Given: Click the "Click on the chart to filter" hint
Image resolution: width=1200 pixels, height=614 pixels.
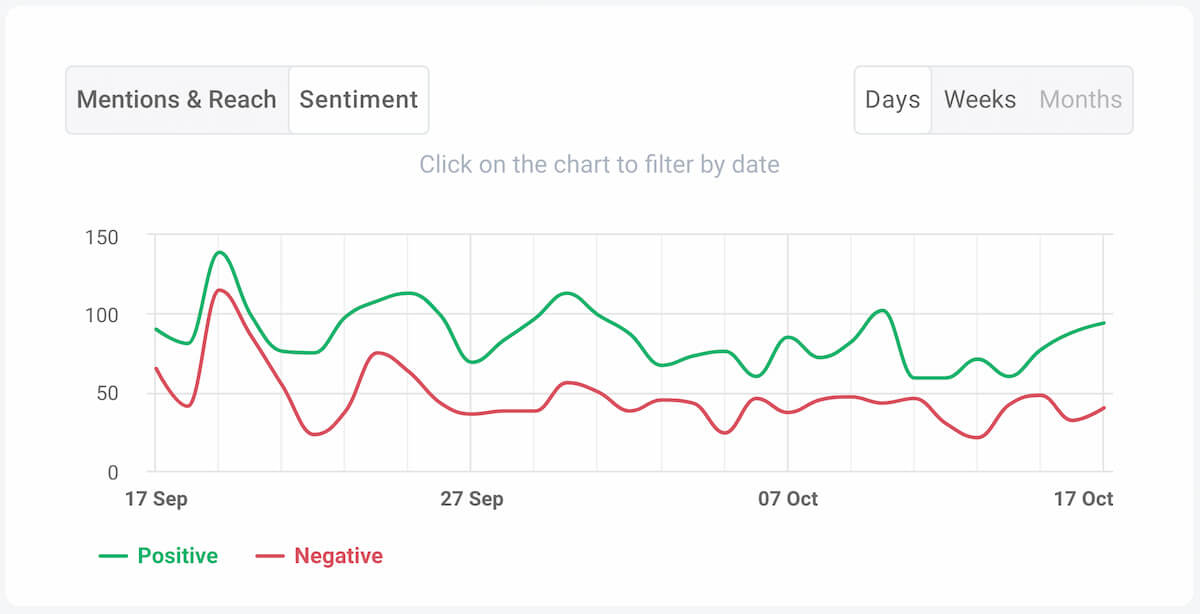Looking at the screenshot, I should coord(598,164).
